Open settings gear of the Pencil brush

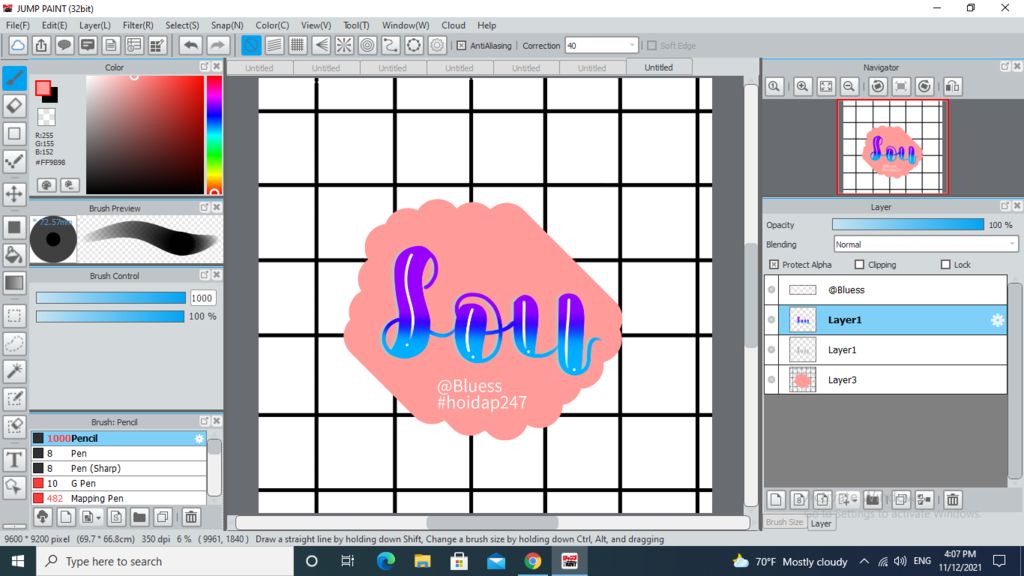199,438
